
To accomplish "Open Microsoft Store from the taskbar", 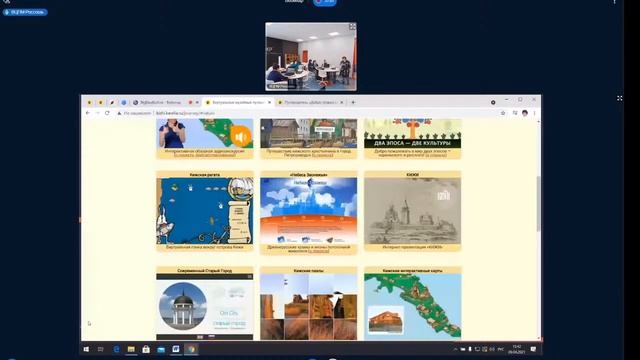I will [x=146, y=349].
